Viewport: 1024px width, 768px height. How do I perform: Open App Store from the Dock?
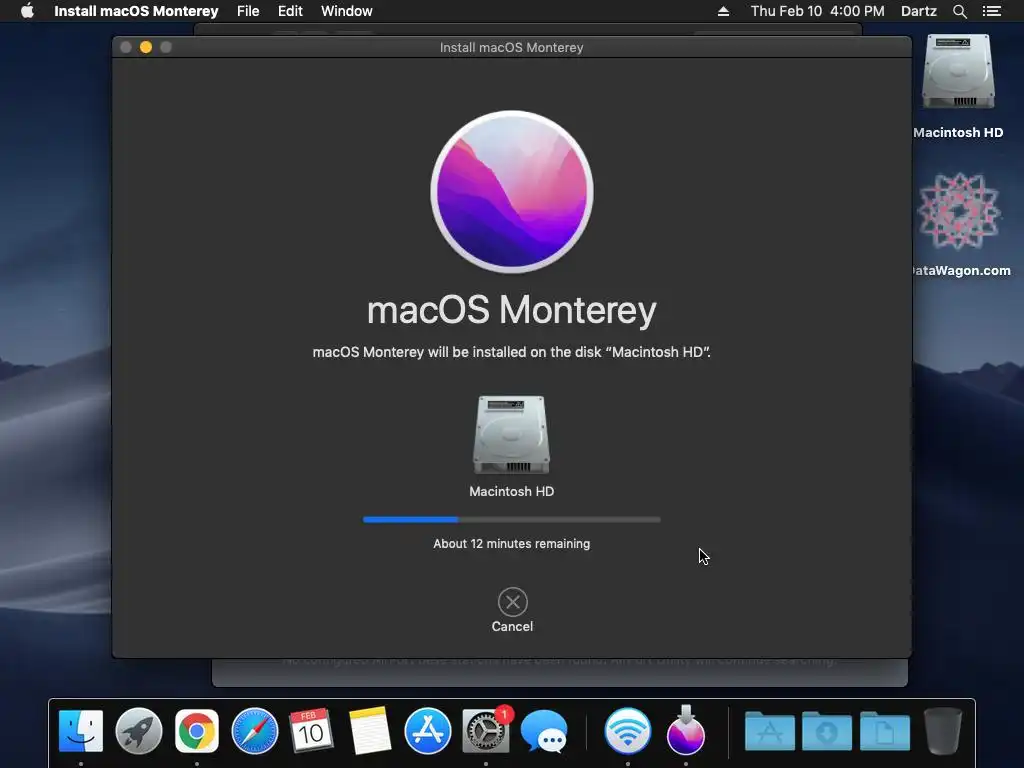coord(427,731)
